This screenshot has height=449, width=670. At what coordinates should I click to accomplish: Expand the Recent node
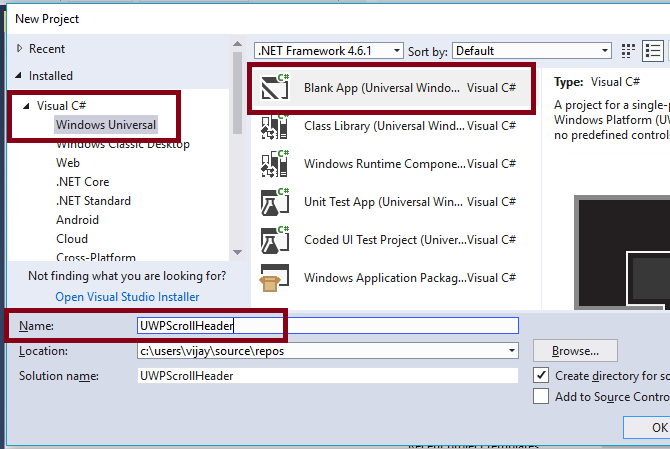click(19, 48)
